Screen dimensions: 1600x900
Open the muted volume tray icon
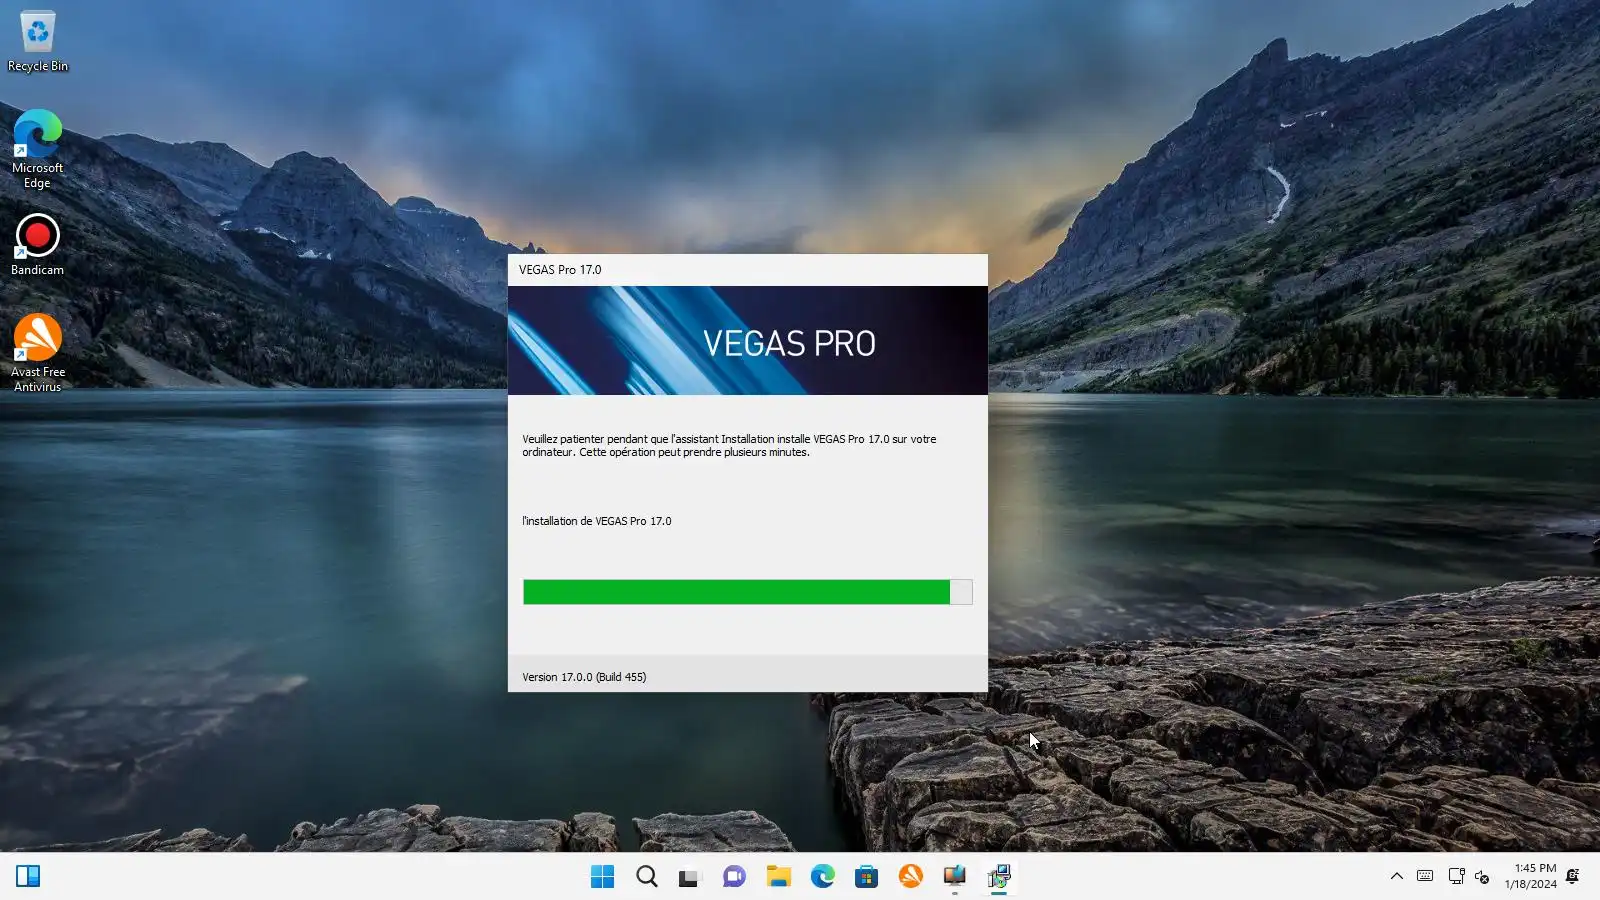tap(1483, 877)
